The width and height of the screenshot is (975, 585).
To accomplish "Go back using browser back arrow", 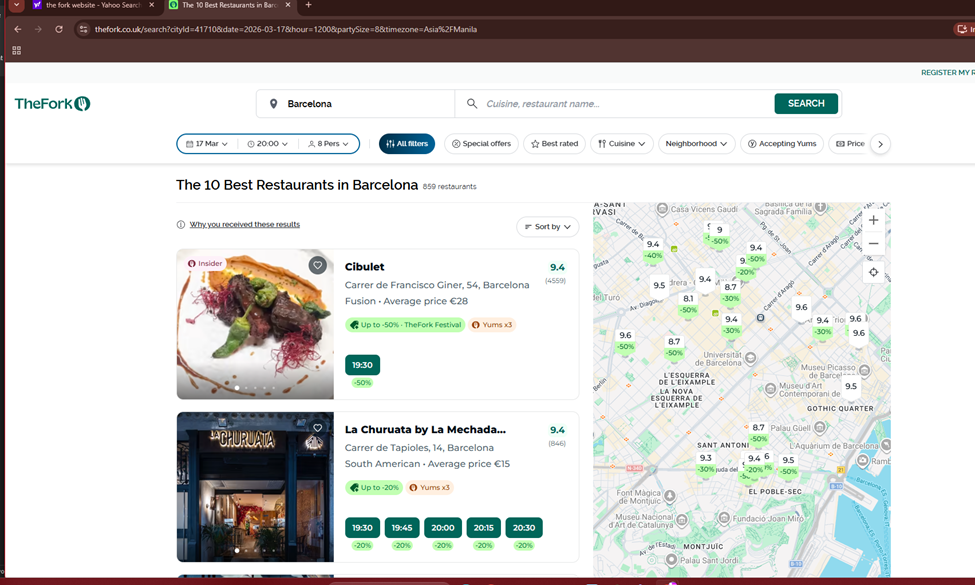I will tap(17, 29).
